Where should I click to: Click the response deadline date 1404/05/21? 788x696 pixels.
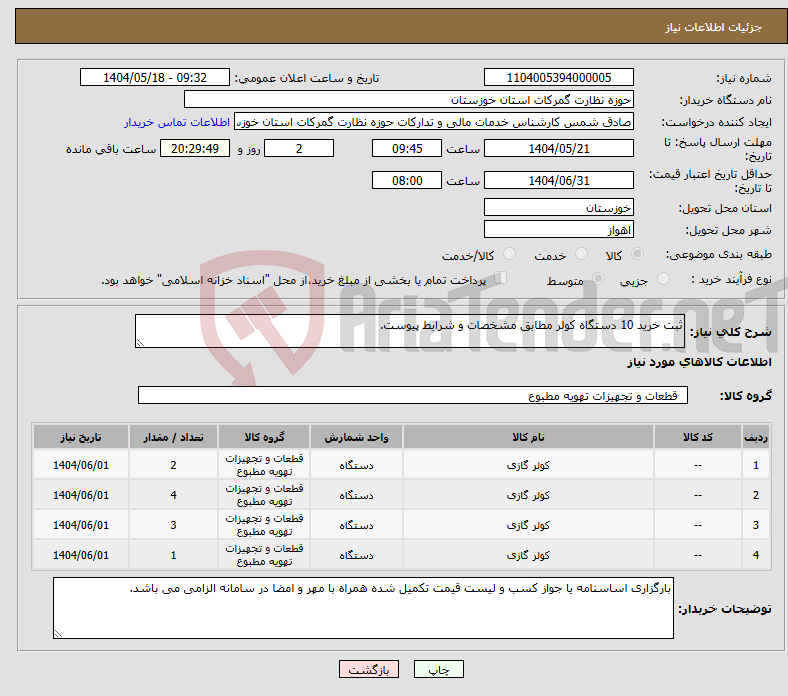558,148
